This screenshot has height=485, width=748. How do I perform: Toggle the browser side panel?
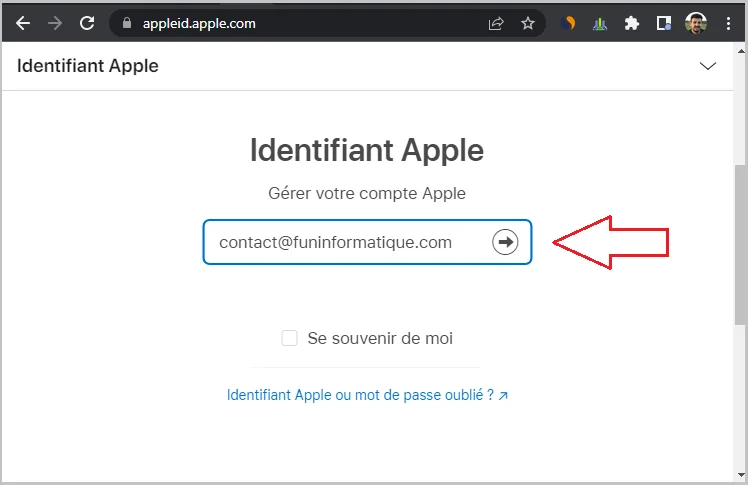coord(664,23)
